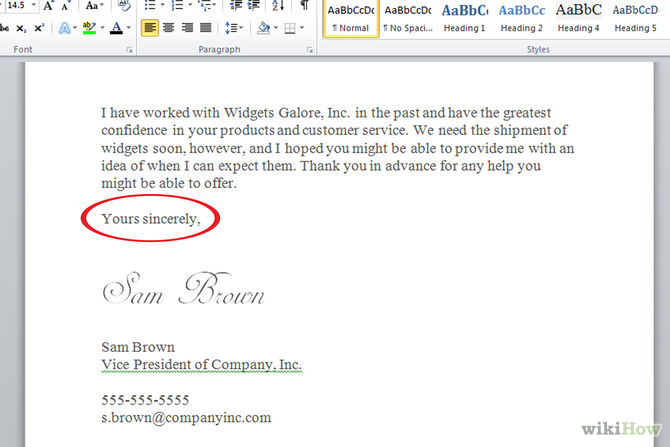Viewport: 670px width, 447px height.
Task: Open Line and Paragraph Spacing menu
Action: point(233,28)
